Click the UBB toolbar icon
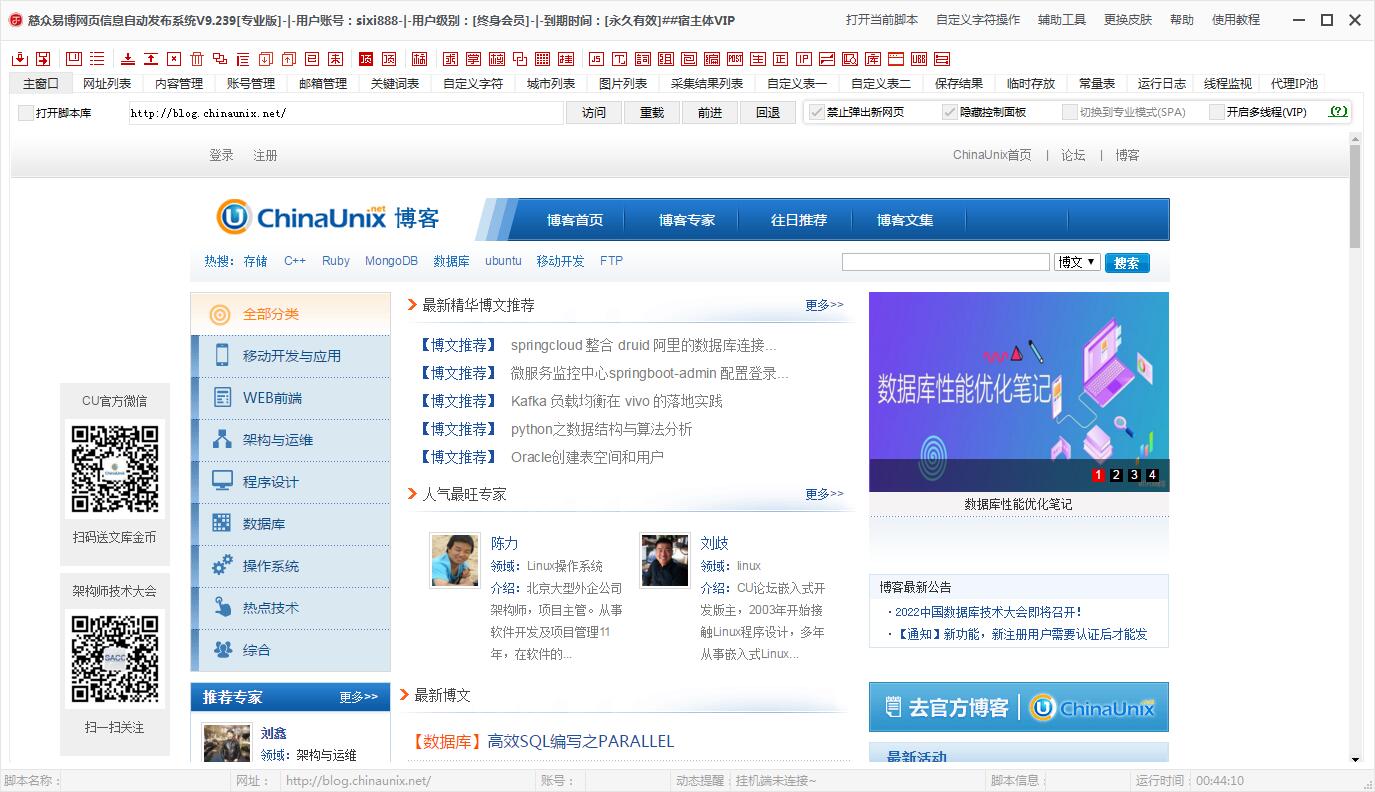 click(x=918, y=59)
